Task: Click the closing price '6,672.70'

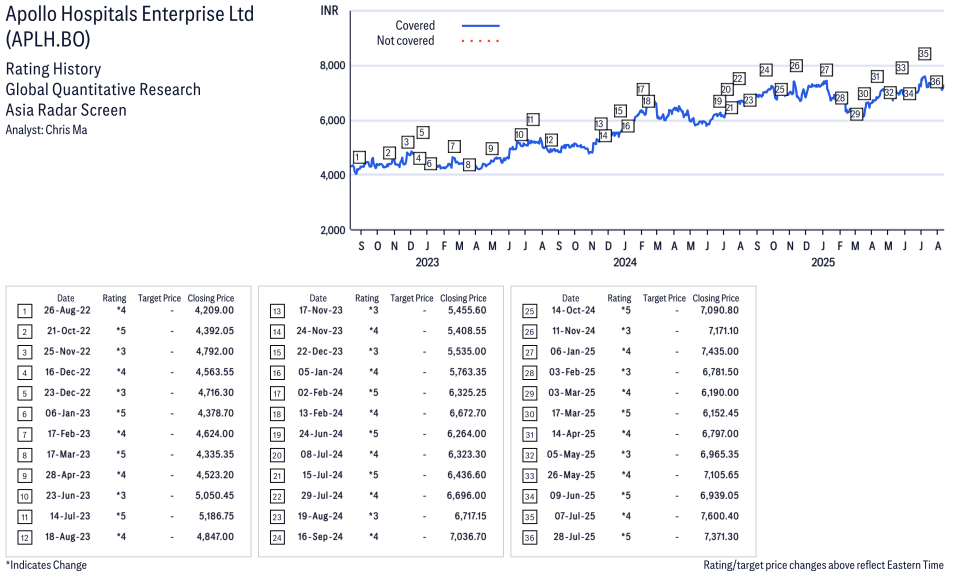Action: coord(468,413)
